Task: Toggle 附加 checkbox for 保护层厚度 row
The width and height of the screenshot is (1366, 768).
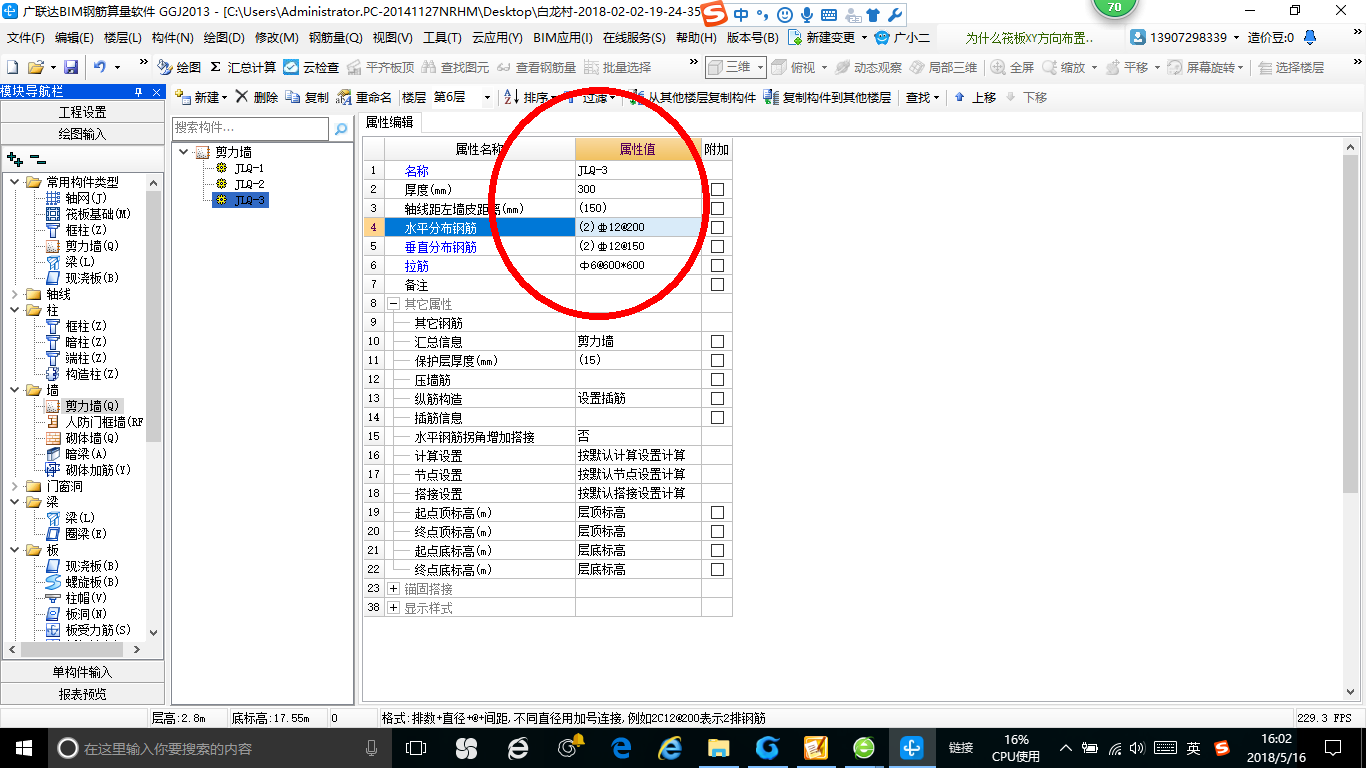Action: tap(717, 360)
